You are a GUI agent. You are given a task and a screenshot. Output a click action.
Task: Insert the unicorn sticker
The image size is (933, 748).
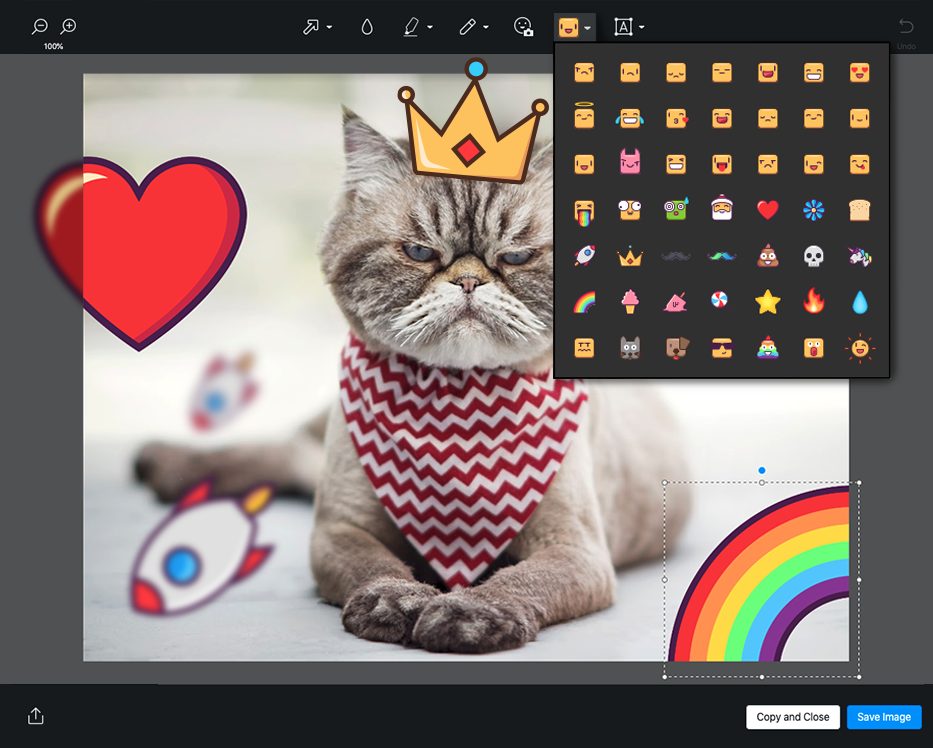click(x=859, y=256)
